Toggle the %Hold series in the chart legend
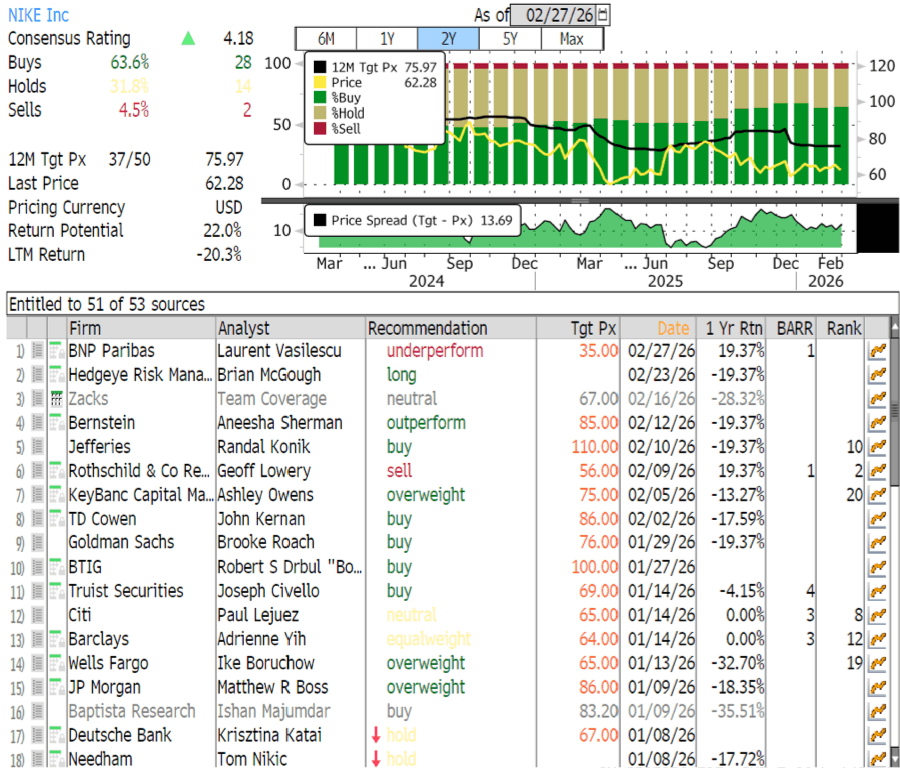This screenshot has width=900, height=768. click(x=320, y=114)
